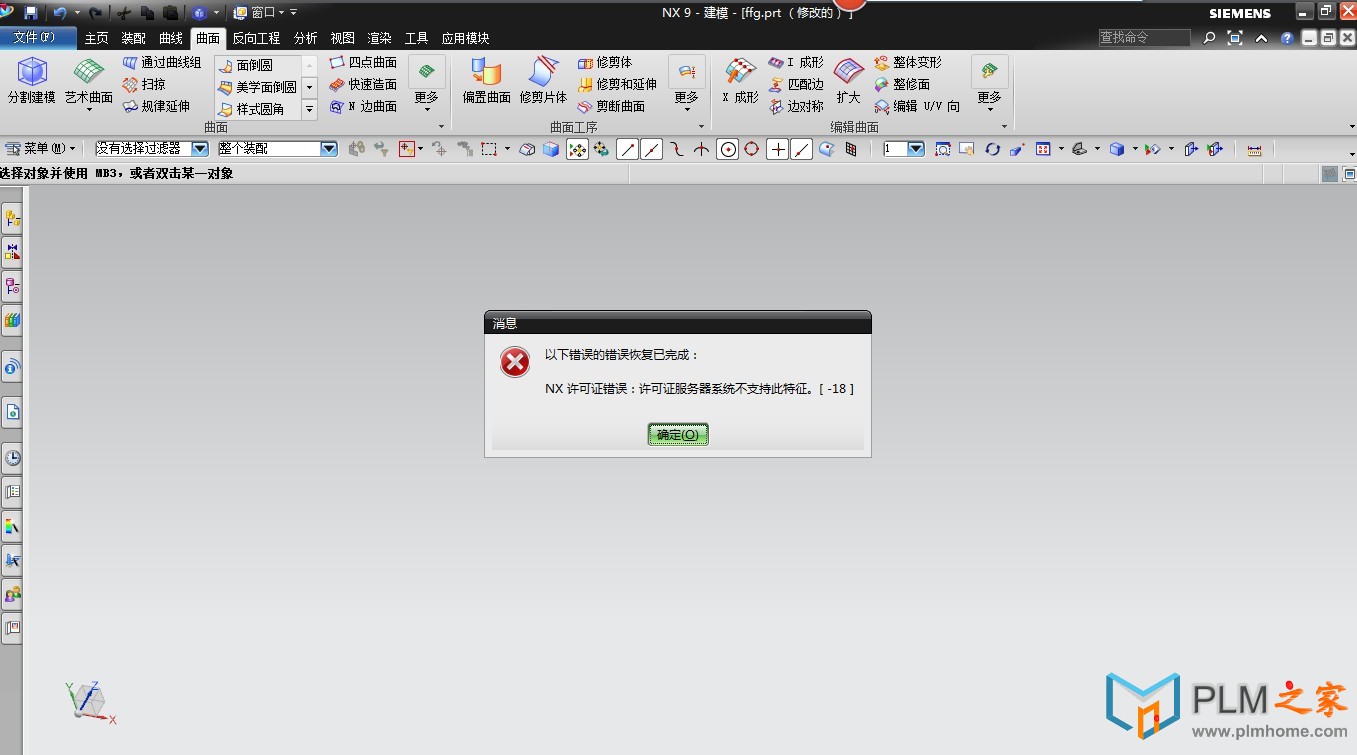Choose 修剪体 trim body
This screenshot has width=1357, height=755.
[605, 62]
